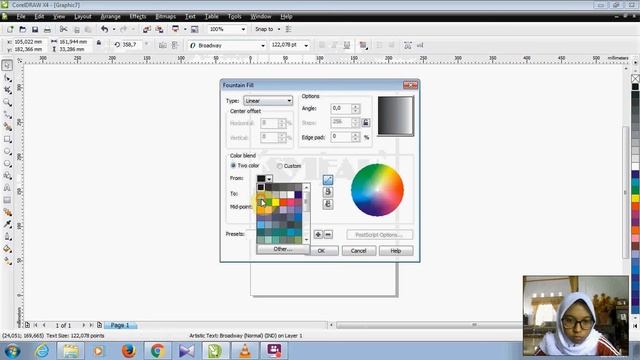Select the Two color radio button
Image resolution: width=640 pixels, height=360 pixels.
coord(233,165)
